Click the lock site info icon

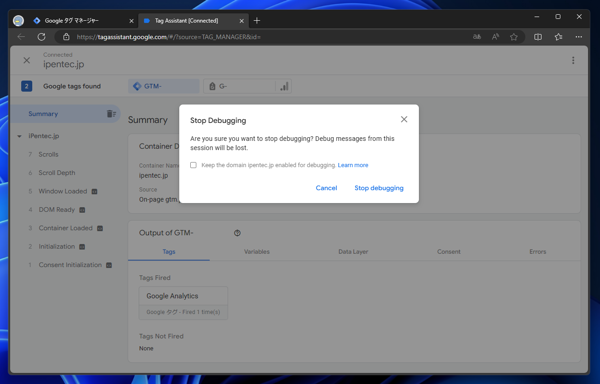pos(66,37)
